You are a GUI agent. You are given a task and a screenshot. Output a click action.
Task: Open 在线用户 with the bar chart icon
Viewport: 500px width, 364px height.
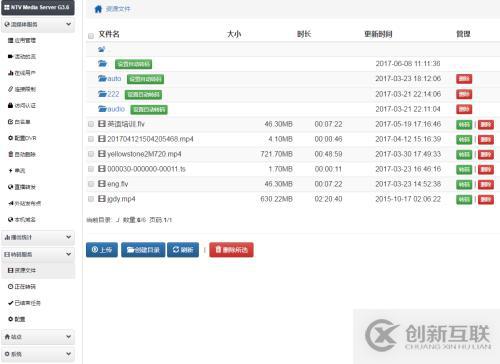[22, 73]
